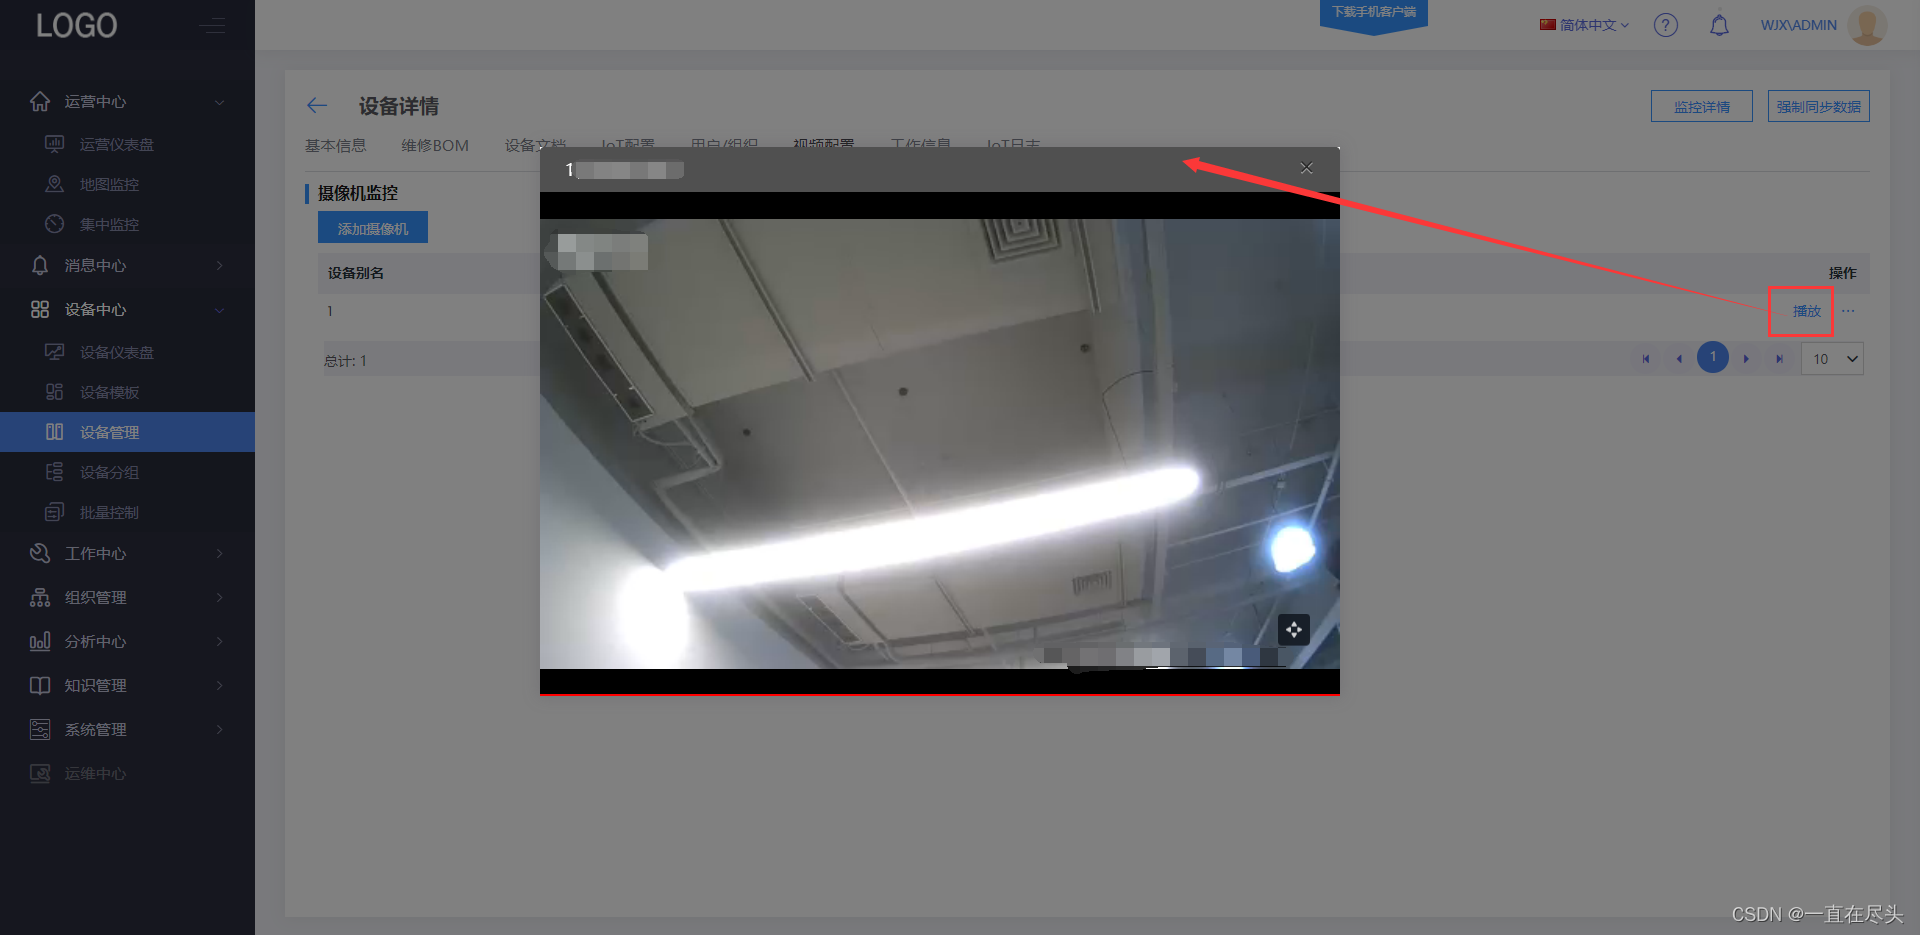The height and width of the screenshot is (935, 1920).
Task: Open the page size 10 dropdown
Action: (x=1832, y=359)
